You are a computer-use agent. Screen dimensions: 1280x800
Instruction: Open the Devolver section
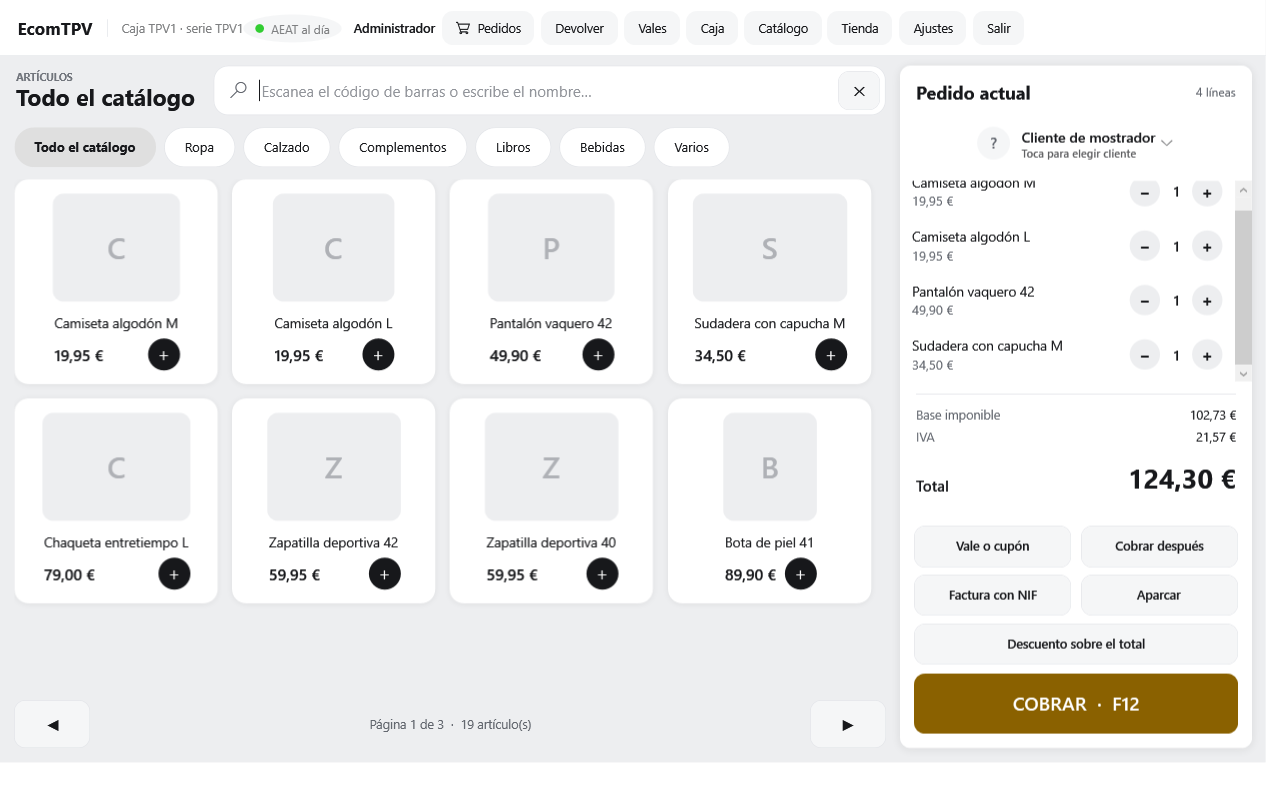(579, 28)
